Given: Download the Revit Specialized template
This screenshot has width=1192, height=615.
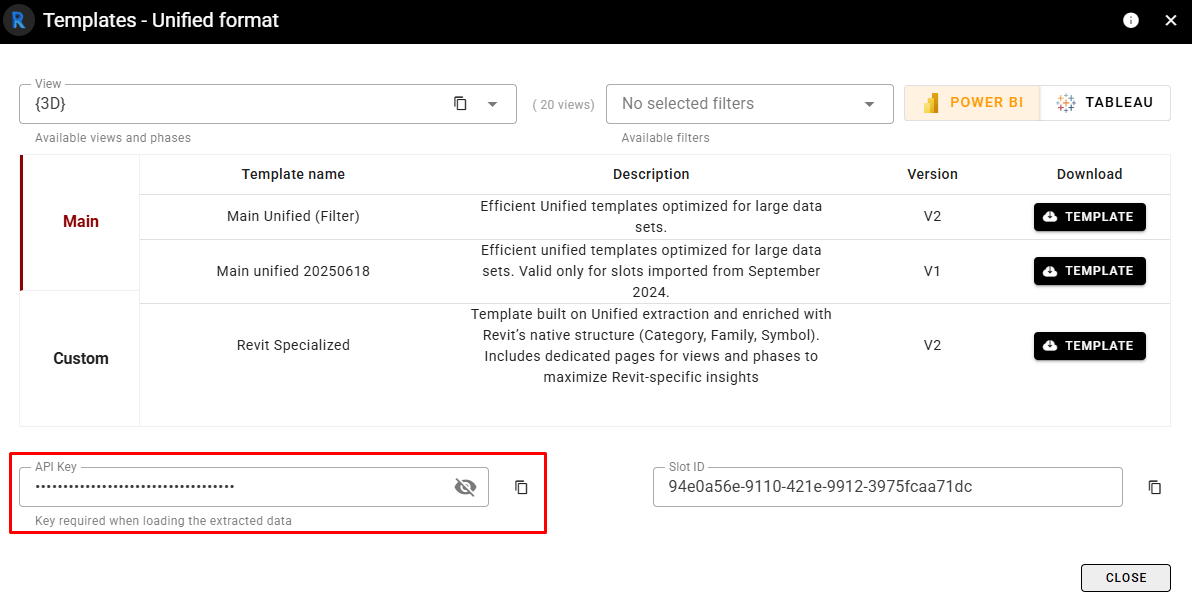Looking at the screenshot, I should click(x=1089, y=346).
